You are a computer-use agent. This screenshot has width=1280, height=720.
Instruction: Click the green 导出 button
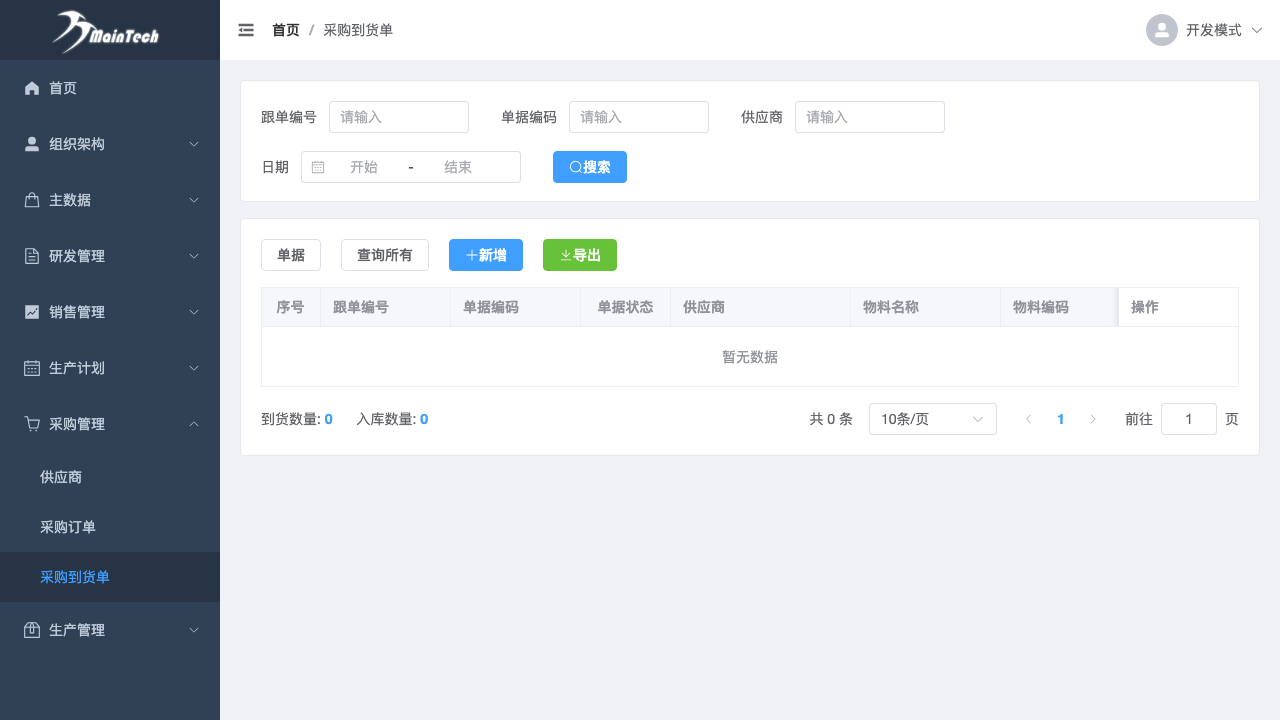point(580,255)
